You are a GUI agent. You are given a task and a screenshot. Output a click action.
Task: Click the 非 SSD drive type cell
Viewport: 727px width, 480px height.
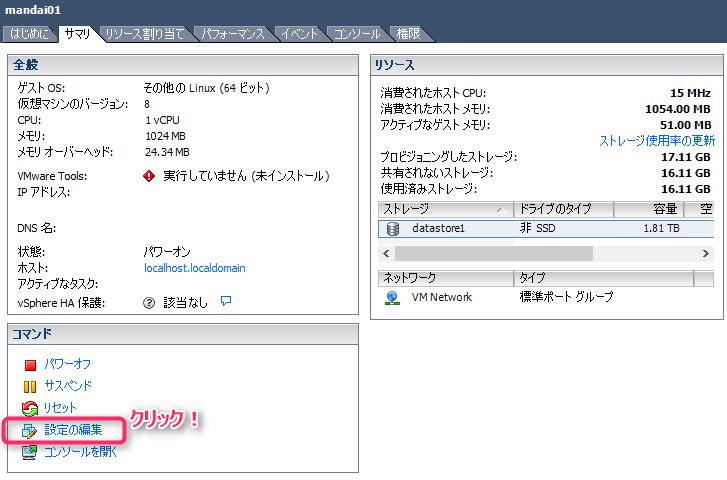[537, 229]
